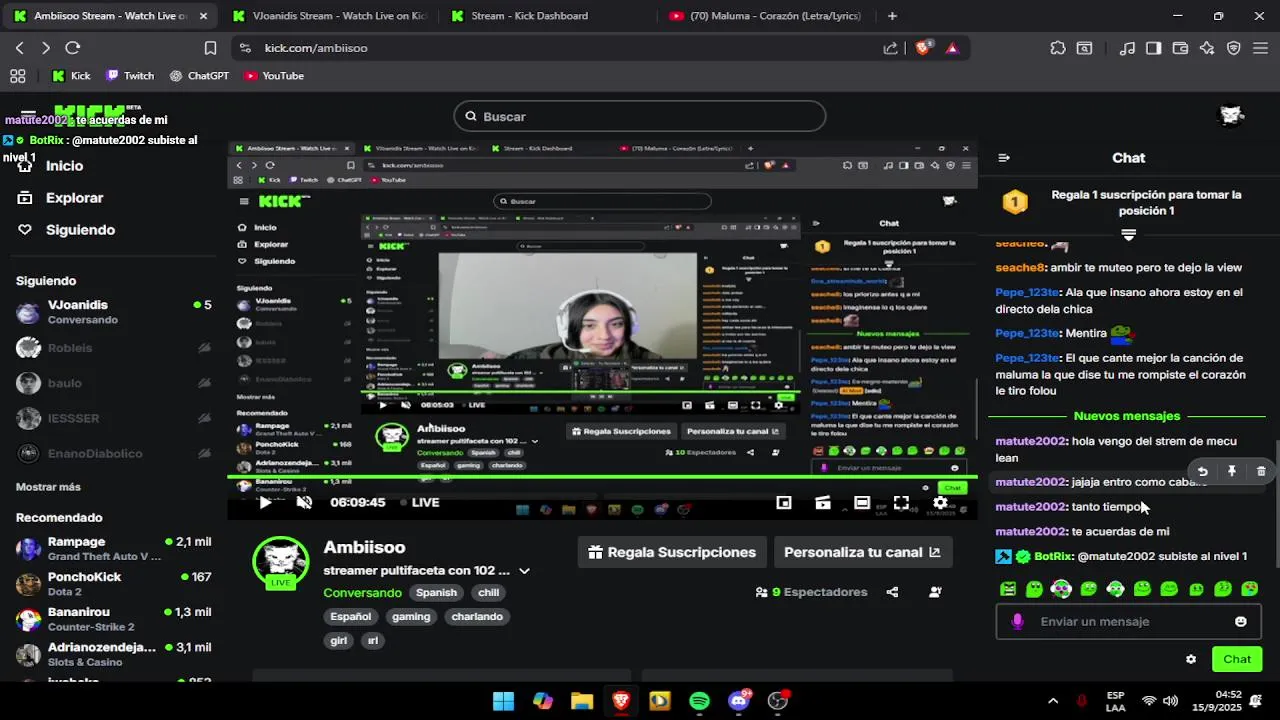The image size is (1280, 720).
Task: Expand the stream title with the chevron
Action: 524,571
